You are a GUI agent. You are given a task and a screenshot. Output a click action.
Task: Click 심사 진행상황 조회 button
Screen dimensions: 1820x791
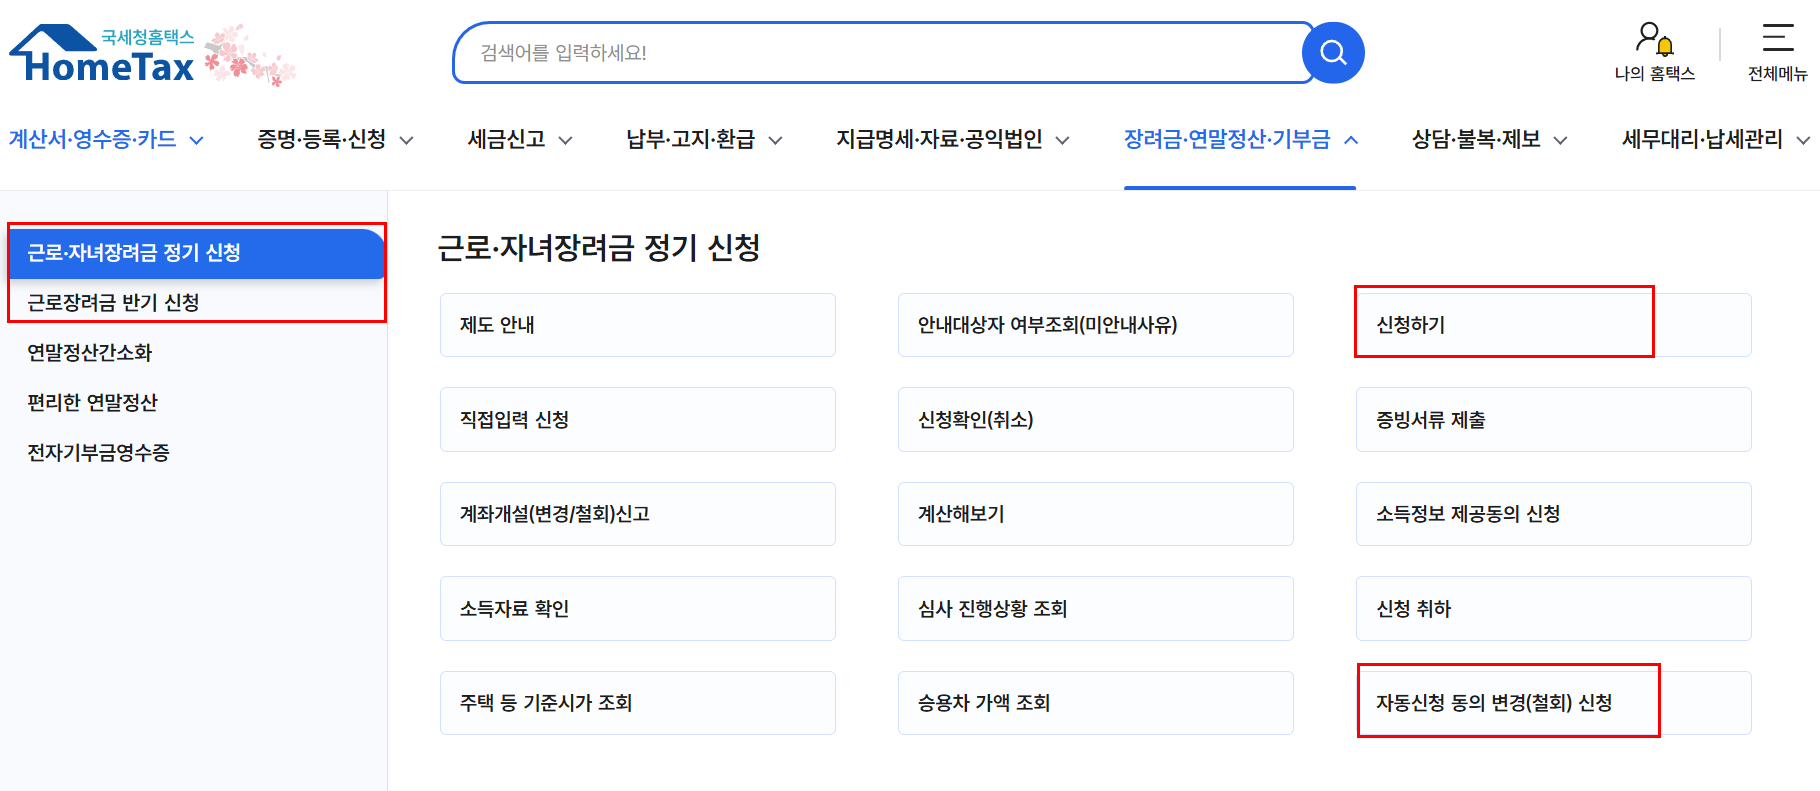point(1096,608)
